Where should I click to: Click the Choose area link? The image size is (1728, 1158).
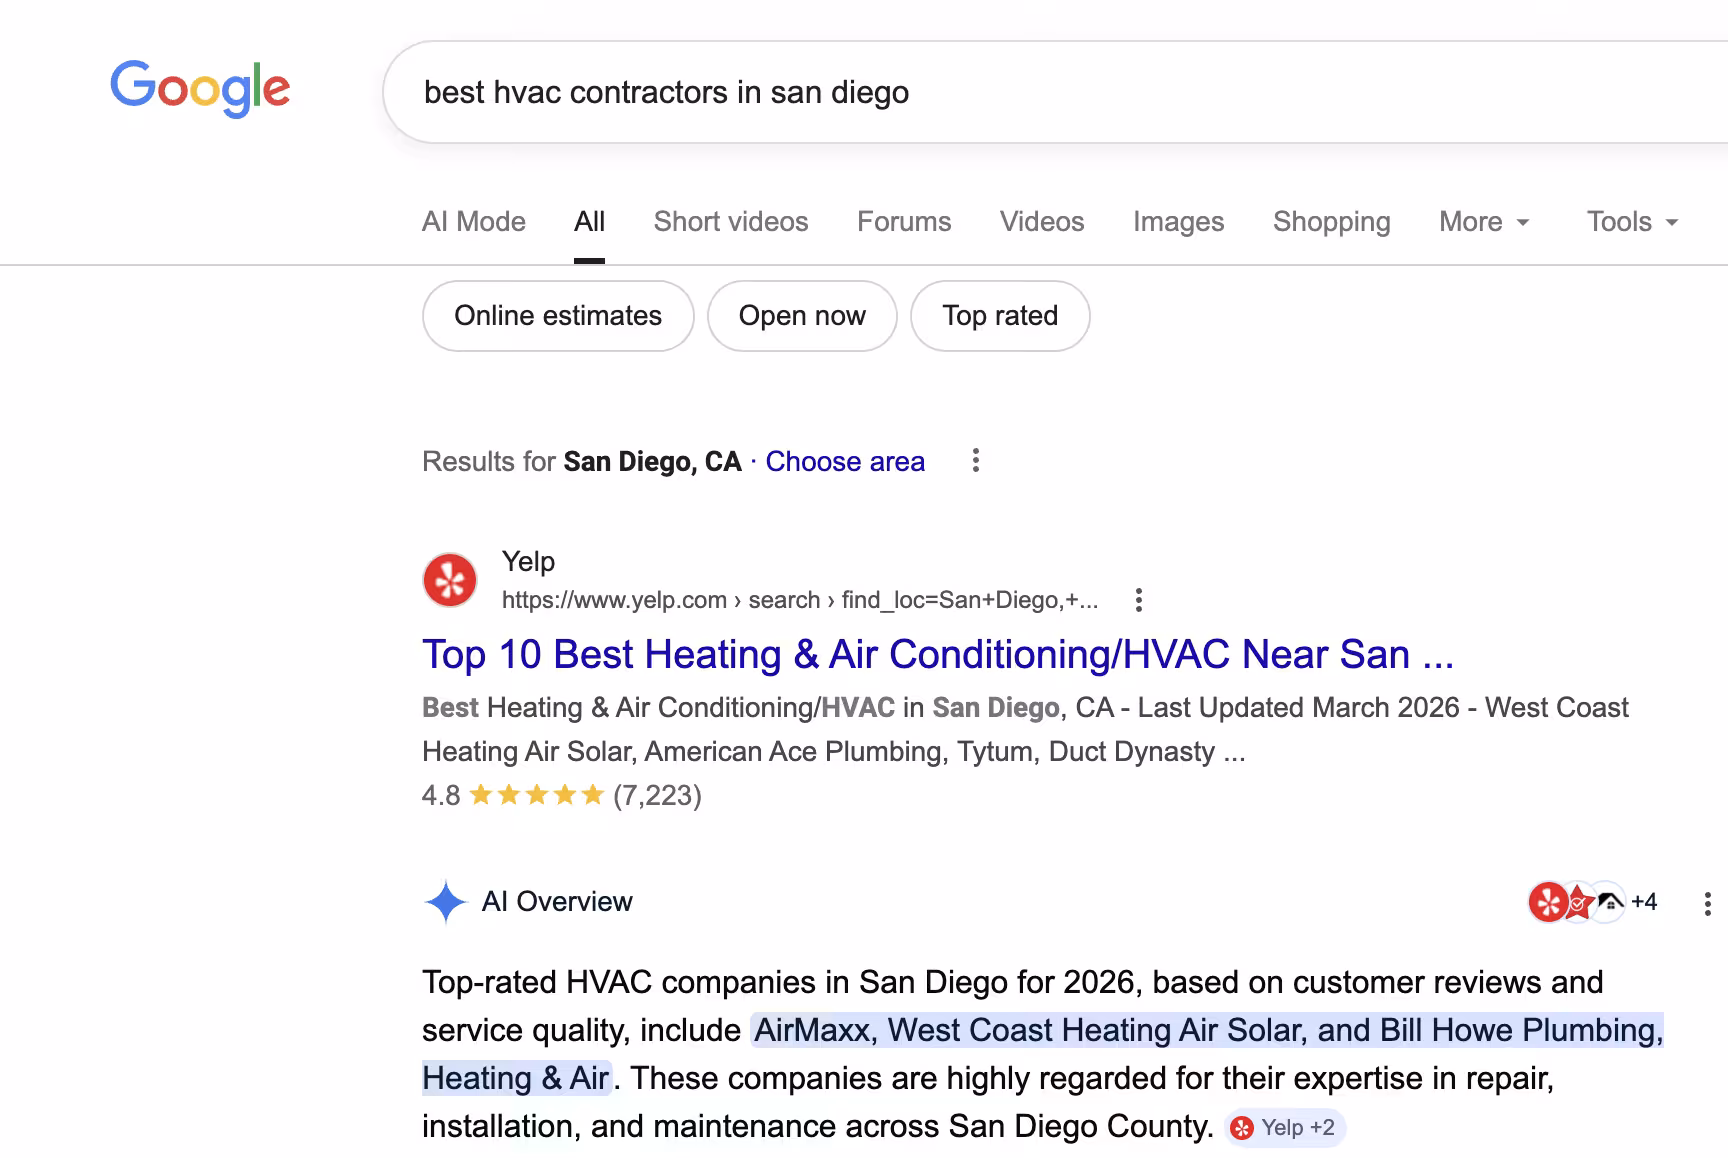845,461
